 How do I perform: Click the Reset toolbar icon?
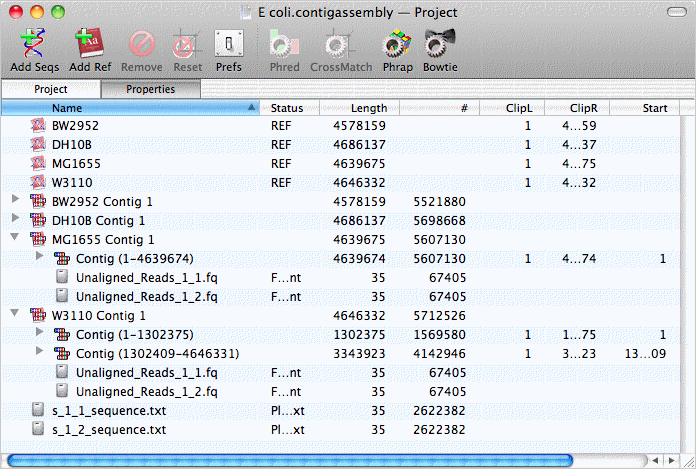click(186, 44)
